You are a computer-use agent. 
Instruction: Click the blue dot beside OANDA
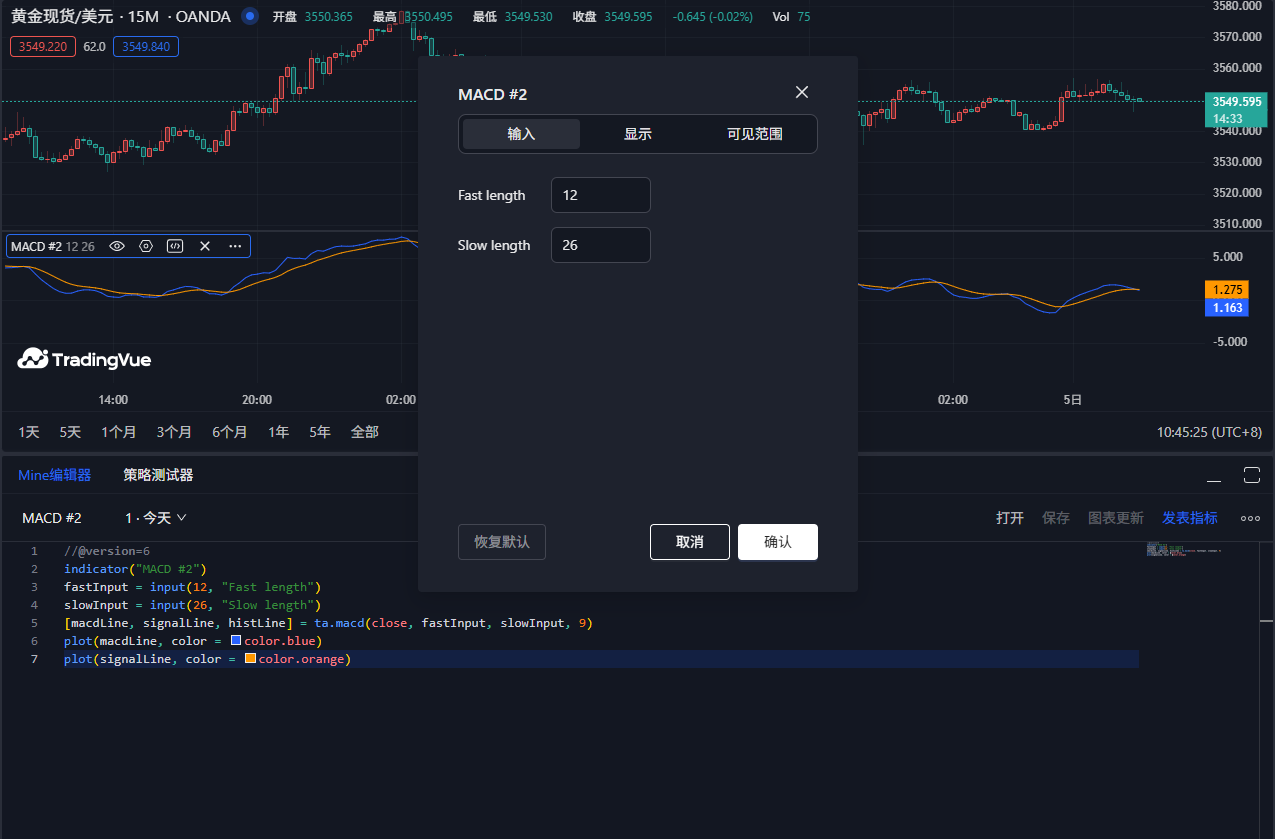coord(250,16)
